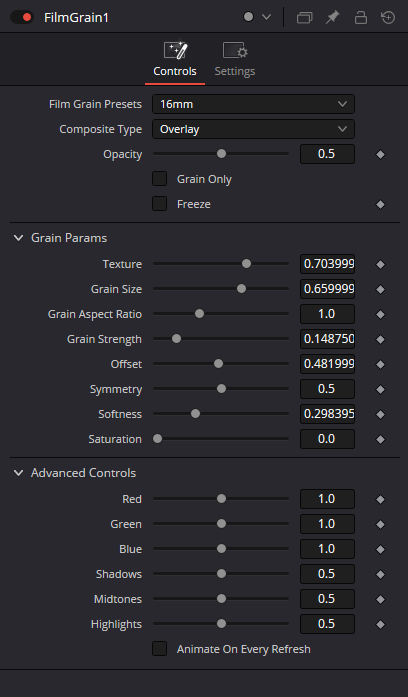Adjust the Symmetry slider
Viewport: 408px width, 697px height.
(x=221, y=389)
